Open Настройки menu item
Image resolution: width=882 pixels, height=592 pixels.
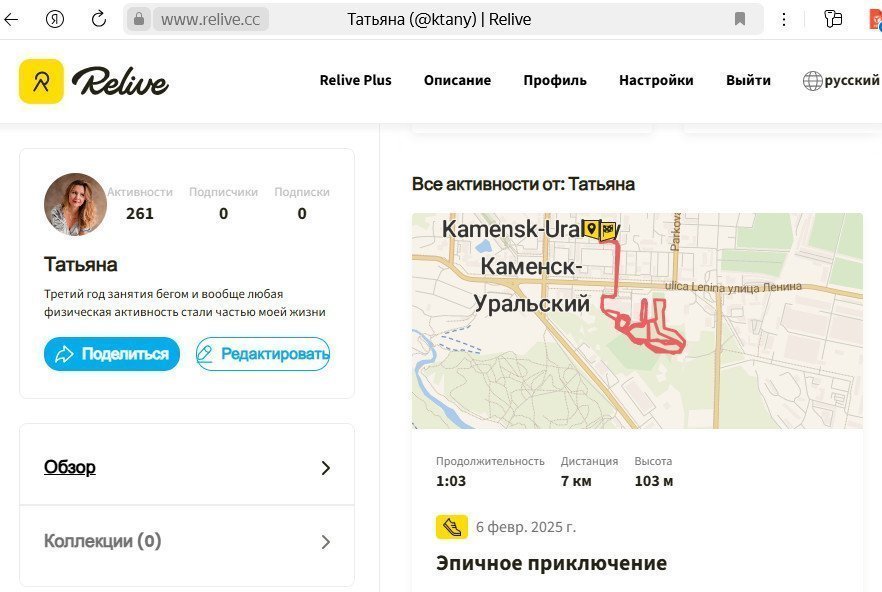(x=656, y=80)
